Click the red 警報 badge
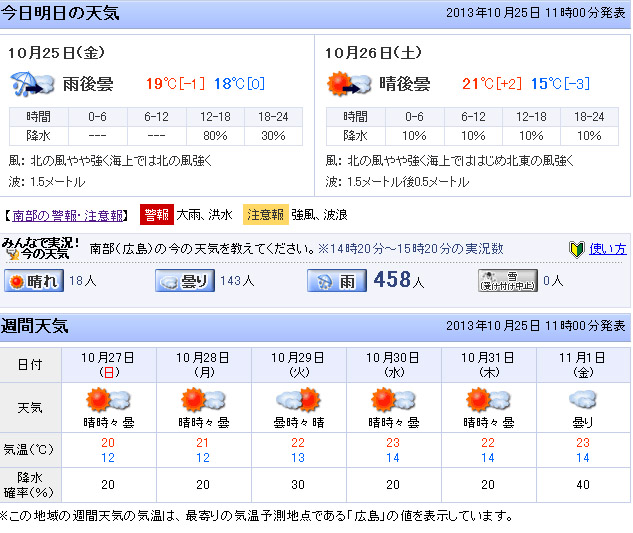Image resolution: width=633 pixels, height=533 pixels. [x=156, y=214]
